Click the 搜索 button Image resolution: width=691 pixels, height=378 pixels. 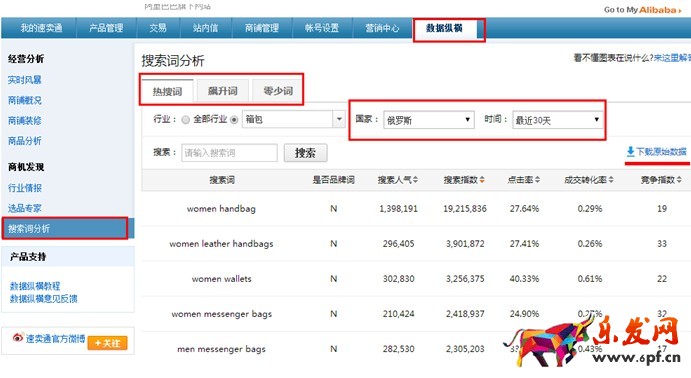[305, 153]
